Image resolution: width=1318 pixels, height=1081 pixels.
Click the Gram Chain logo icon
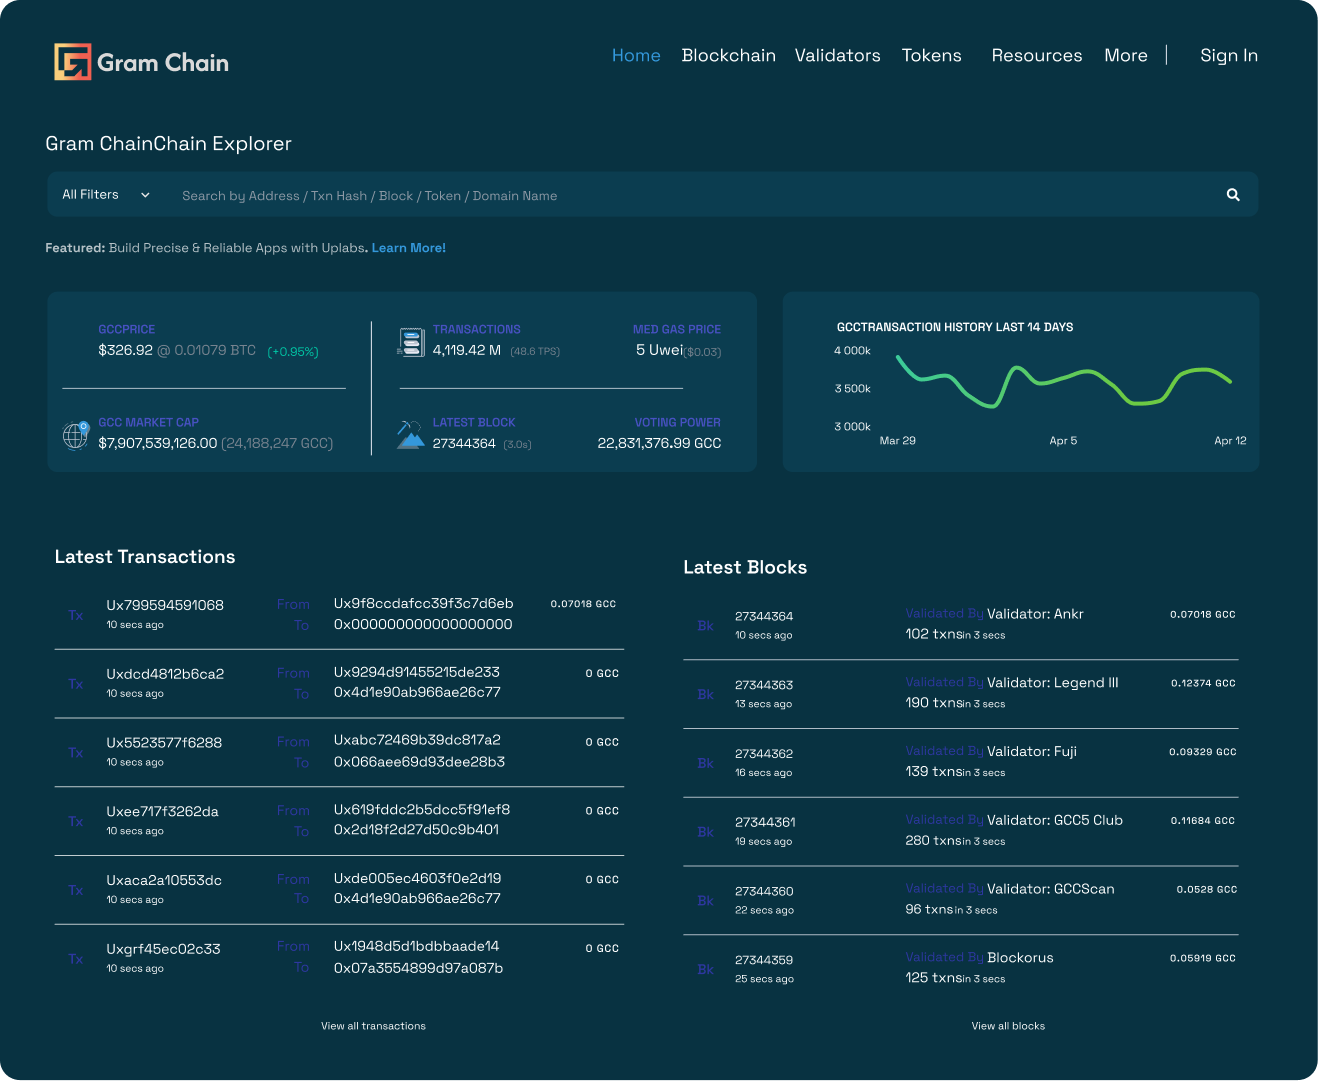[x=72, y=62]
